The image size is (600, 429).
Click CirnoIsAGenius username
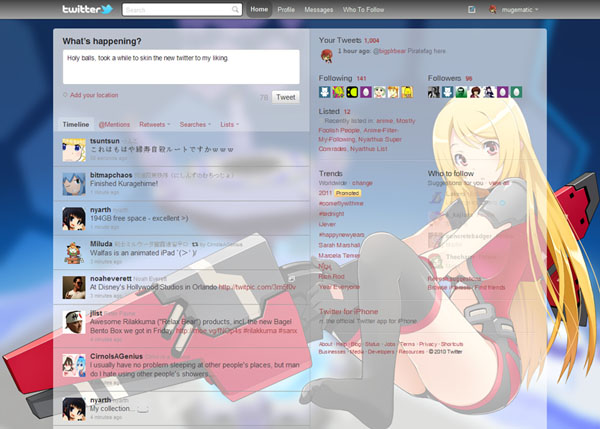click(x=116, y=356)
